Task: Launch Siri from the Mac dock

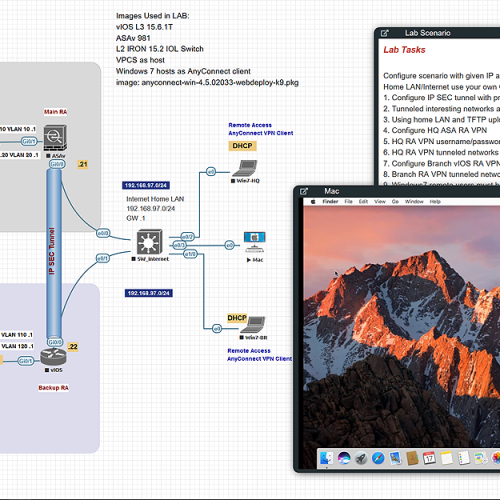Action: pyautogui.click(x=344, y=458)
